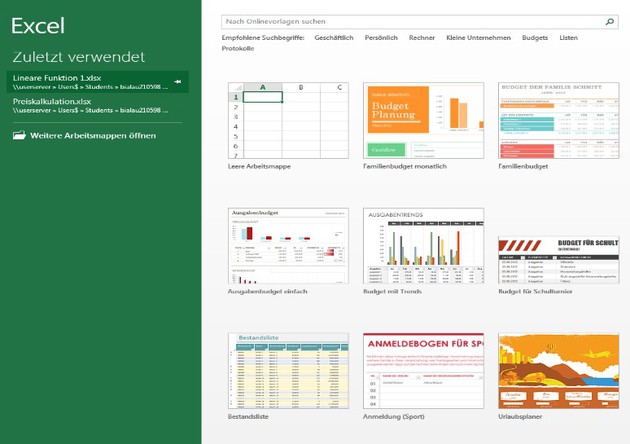Click the Urlaubsplaner caption text
Viewport: 630px width, 444px height.
tap(520, 417)
